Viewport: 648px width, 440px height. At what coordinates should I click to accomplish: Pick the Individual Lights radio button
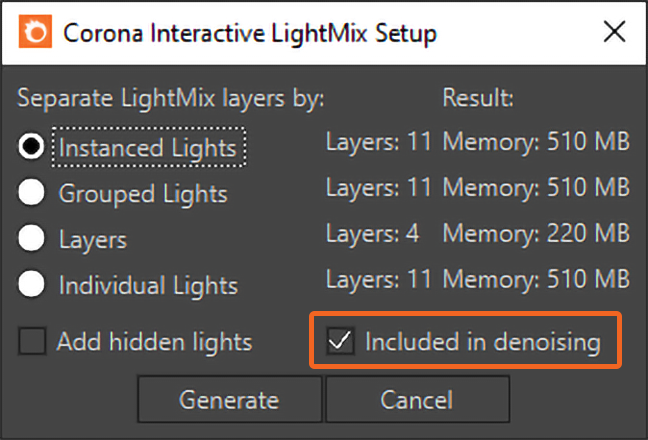click(x=31, y=284)
